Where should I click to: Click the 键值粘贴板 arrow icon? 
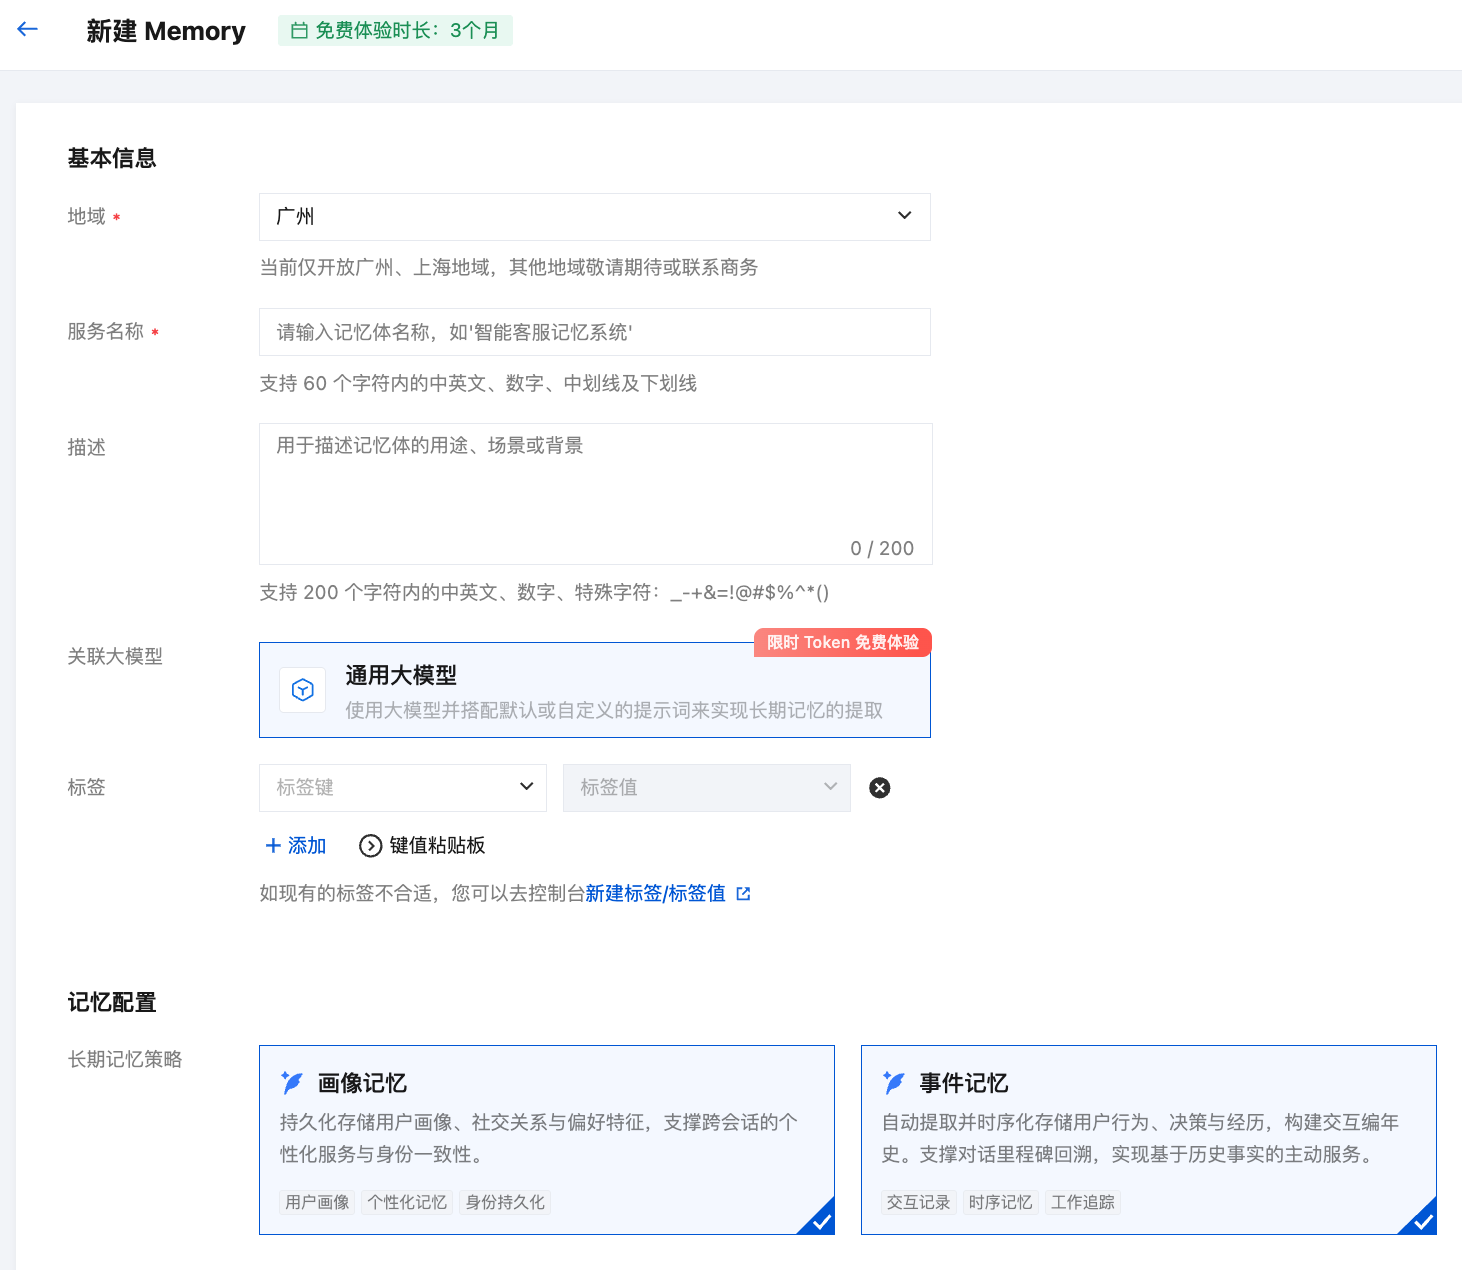coord(370,846)
